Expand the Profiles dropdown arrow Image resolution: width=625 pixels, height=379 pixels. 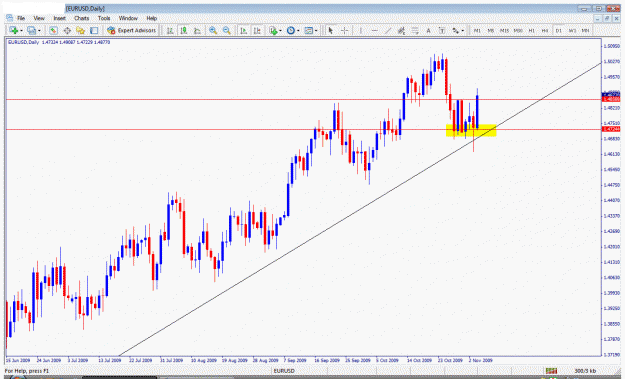(x=39, y=31)
